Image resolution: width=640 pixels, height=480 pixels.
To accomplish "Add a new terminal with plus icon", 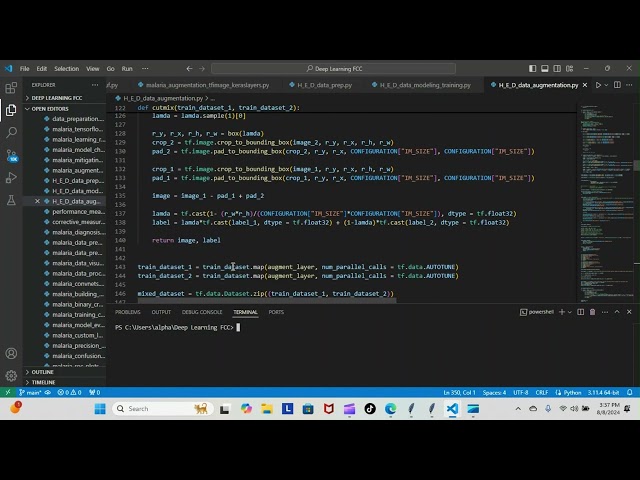I will pos(562,312).
